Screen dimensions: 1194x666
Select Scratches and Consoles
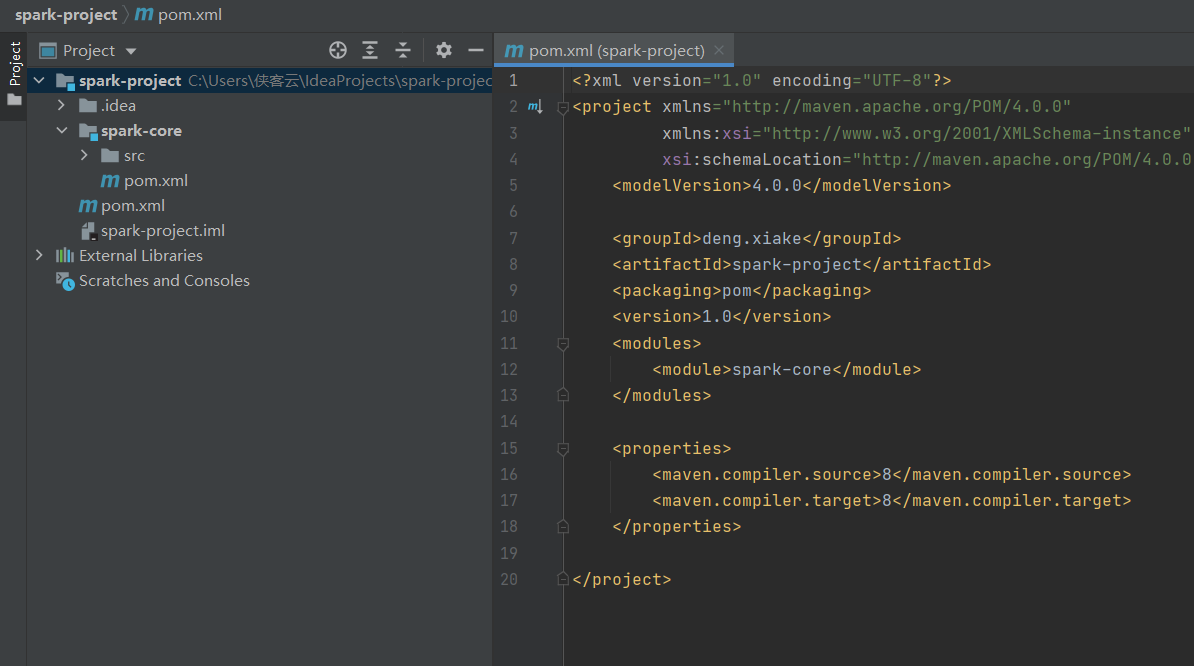click(x=164, y=281)
